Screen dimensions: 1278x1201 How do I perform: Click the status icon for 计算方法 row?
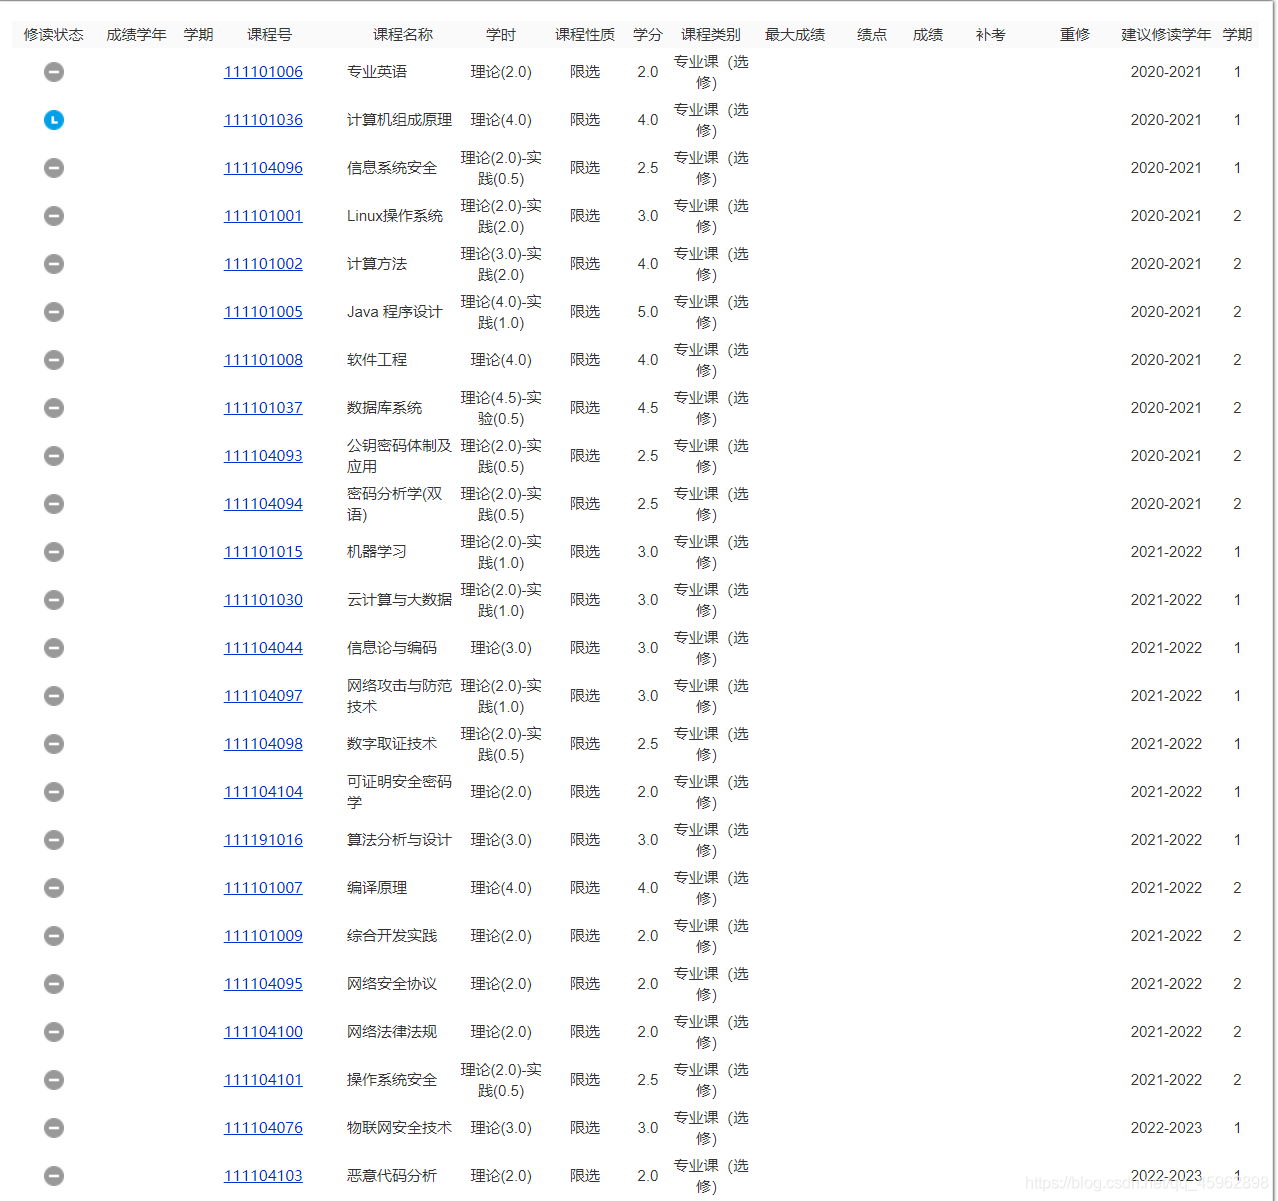coord(54,264)
